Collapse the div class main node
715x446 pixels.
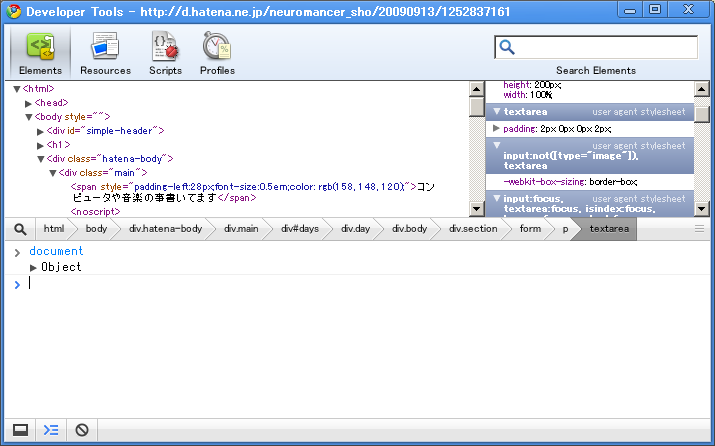52,173
